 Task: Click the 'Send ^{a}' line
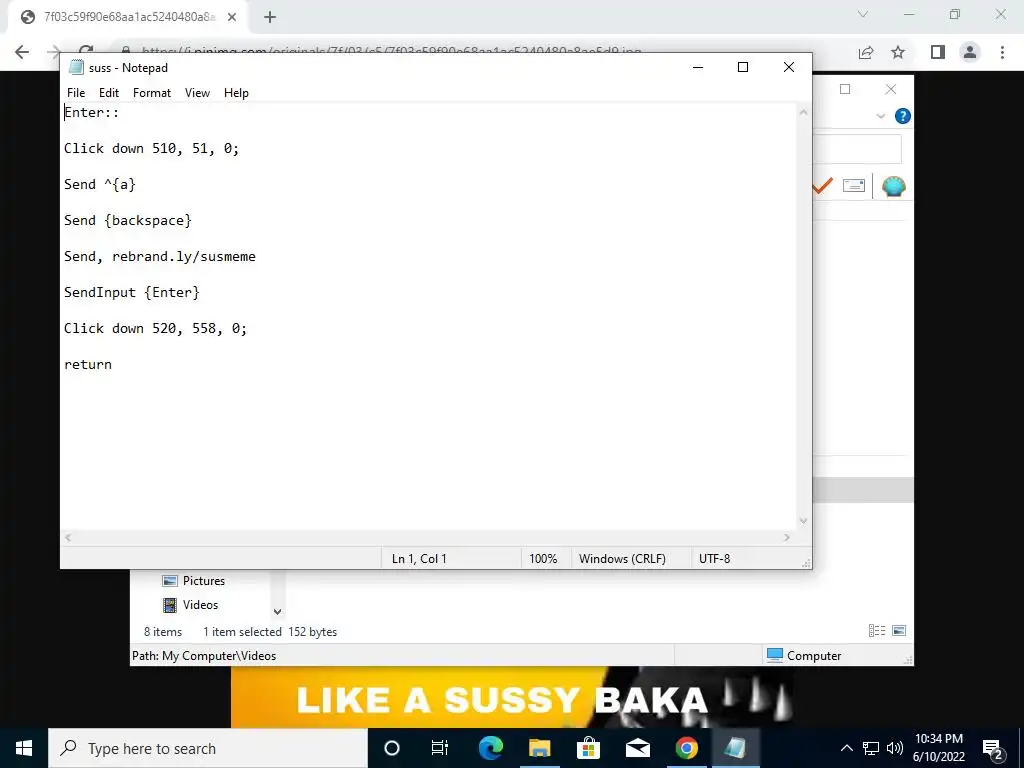point(100,184)
